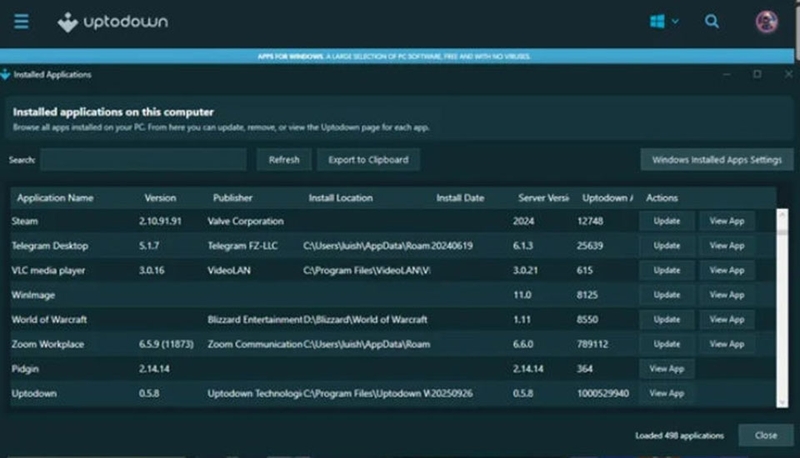The height and width of the screenshot is (458, 800).
Task: Click the VideoLAN publisher cell
Action: (229, 270)
